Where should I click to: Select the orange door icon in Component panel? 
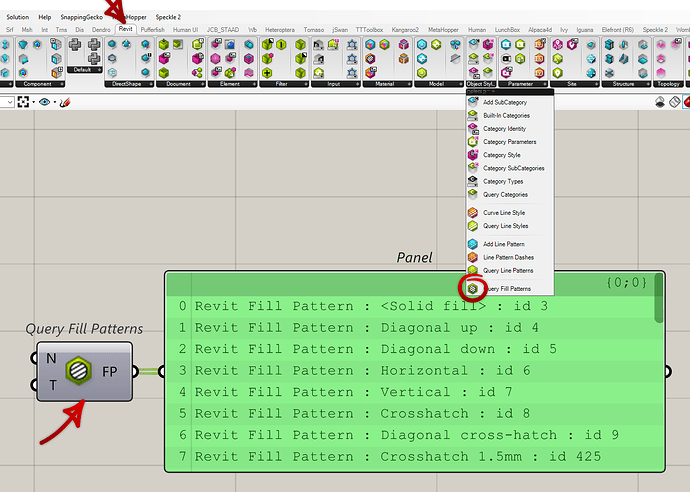[56, 73]
